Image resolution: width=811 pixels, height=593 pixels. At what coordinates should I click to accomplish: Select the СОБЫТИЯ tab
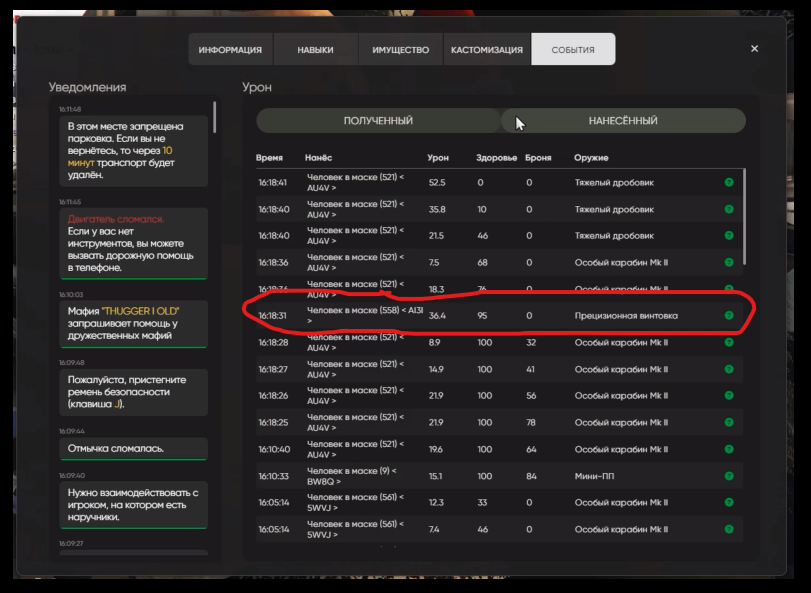pyautogui.click(x=573, y=50)
